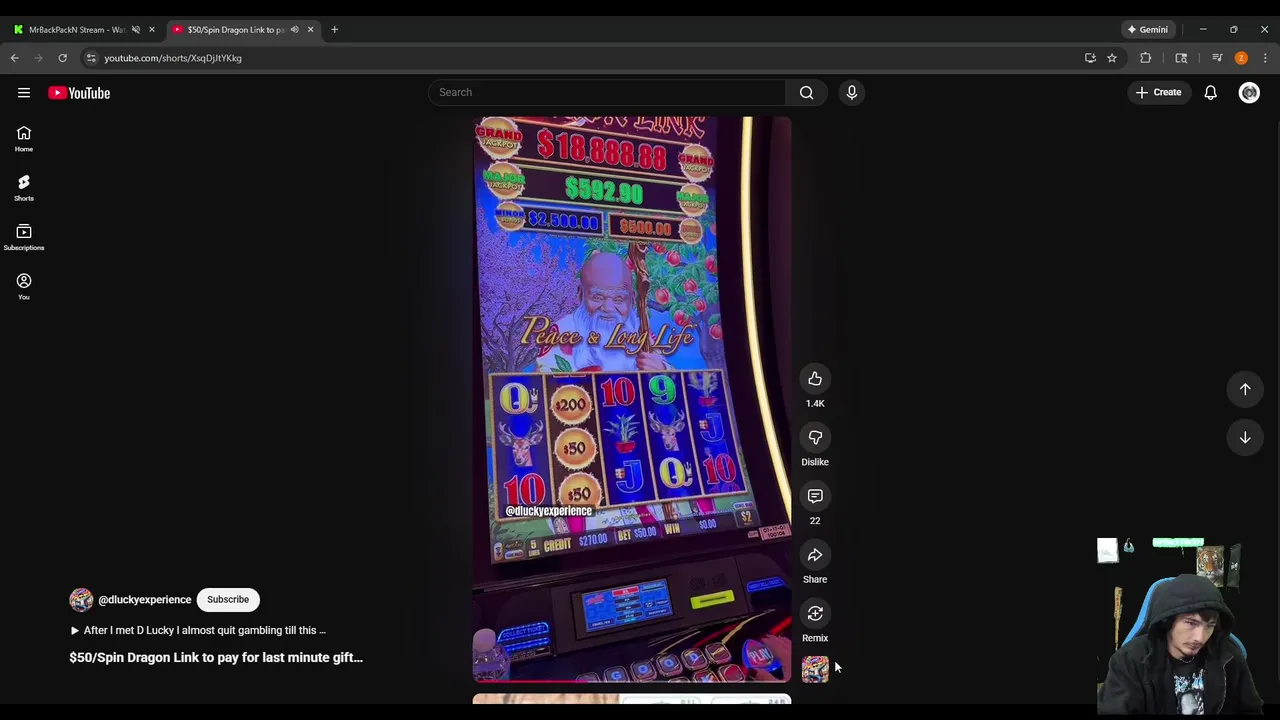Open the 22 comments panel
This screenshot has height=720, width=1280.
[815, 497]
